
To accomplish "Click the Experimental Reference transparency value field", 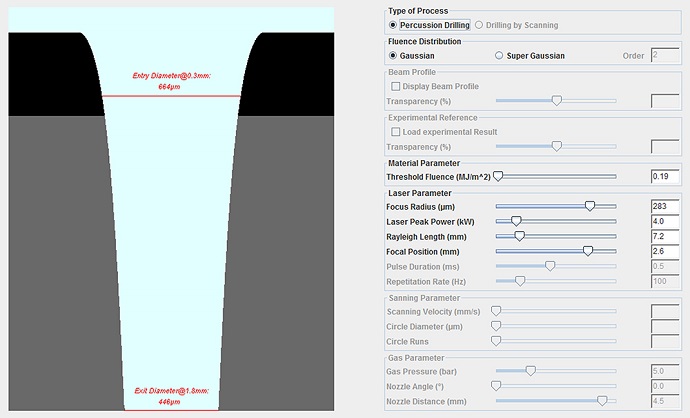I will pos(665,147).
